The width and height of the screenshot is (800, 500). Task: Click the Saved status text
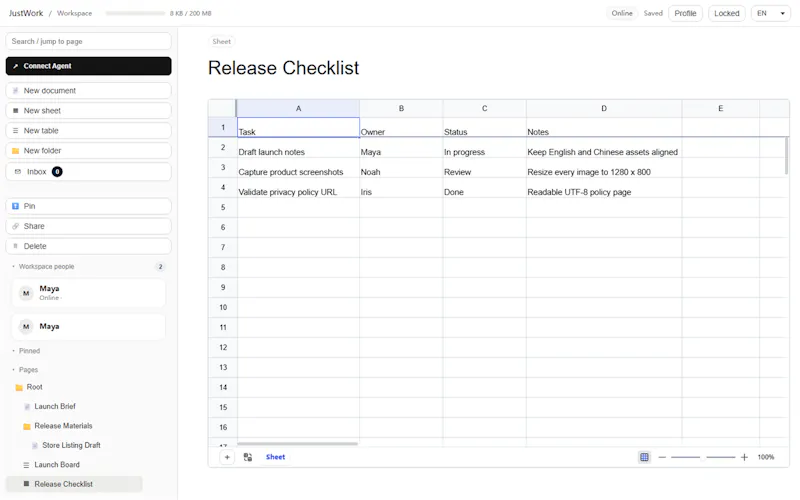tap(653, 13)
